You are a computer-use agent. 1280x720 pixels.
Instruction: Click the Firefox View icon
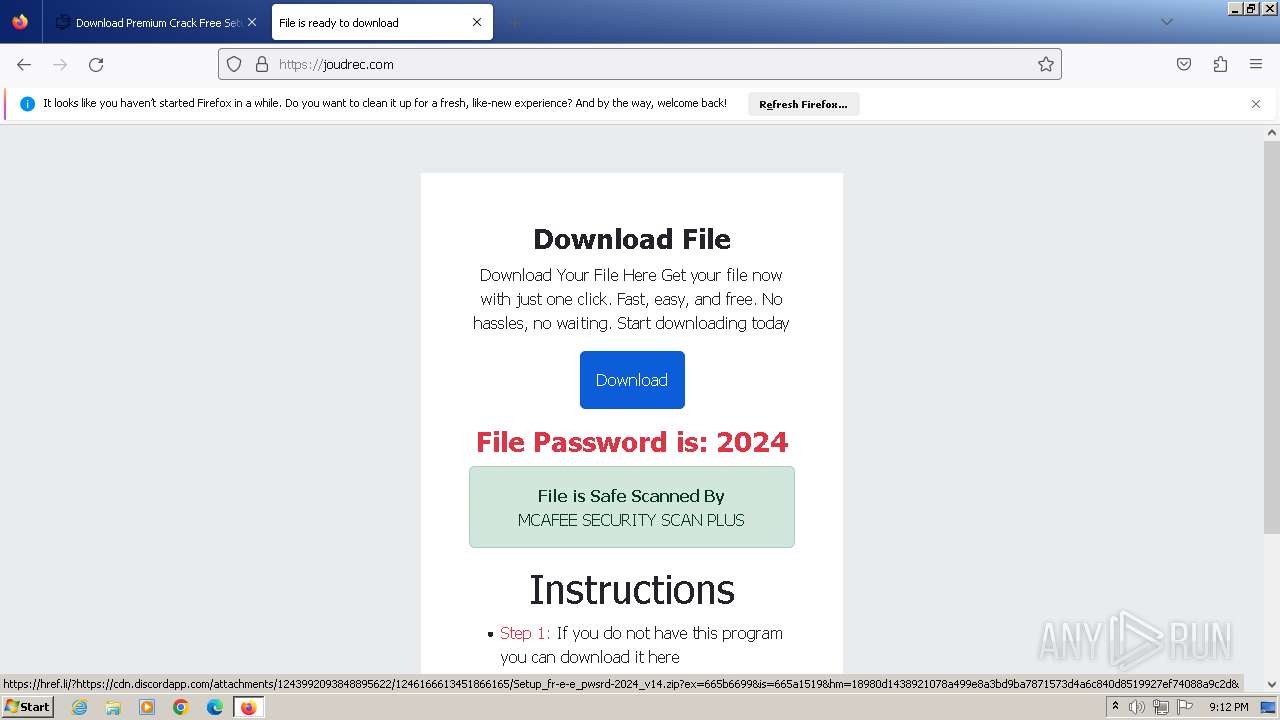click(20, 22)
